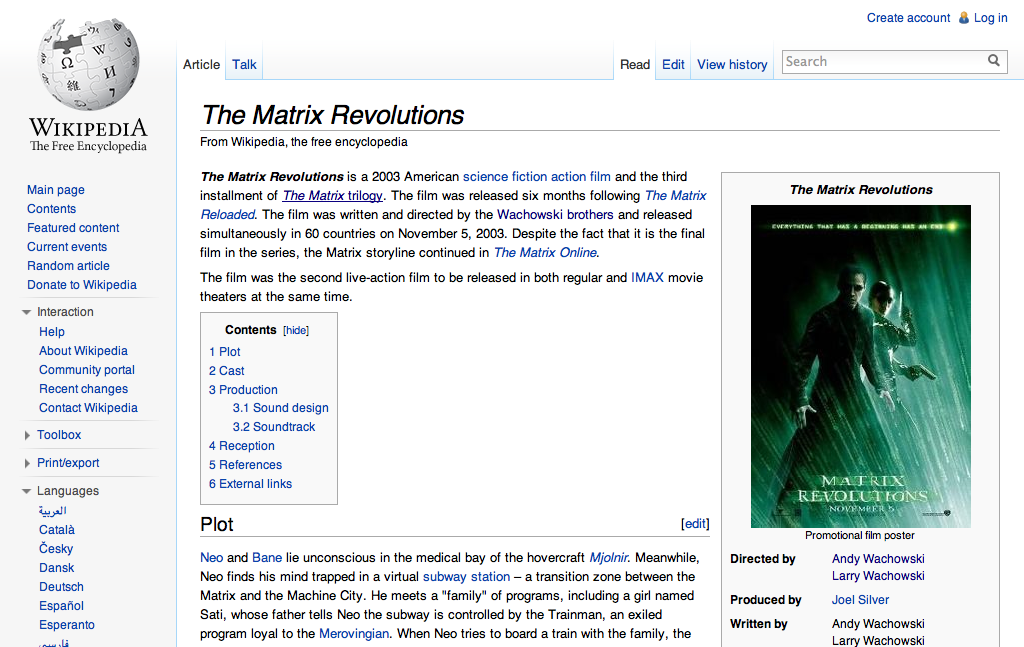Click the promotional film poster image

861,366
